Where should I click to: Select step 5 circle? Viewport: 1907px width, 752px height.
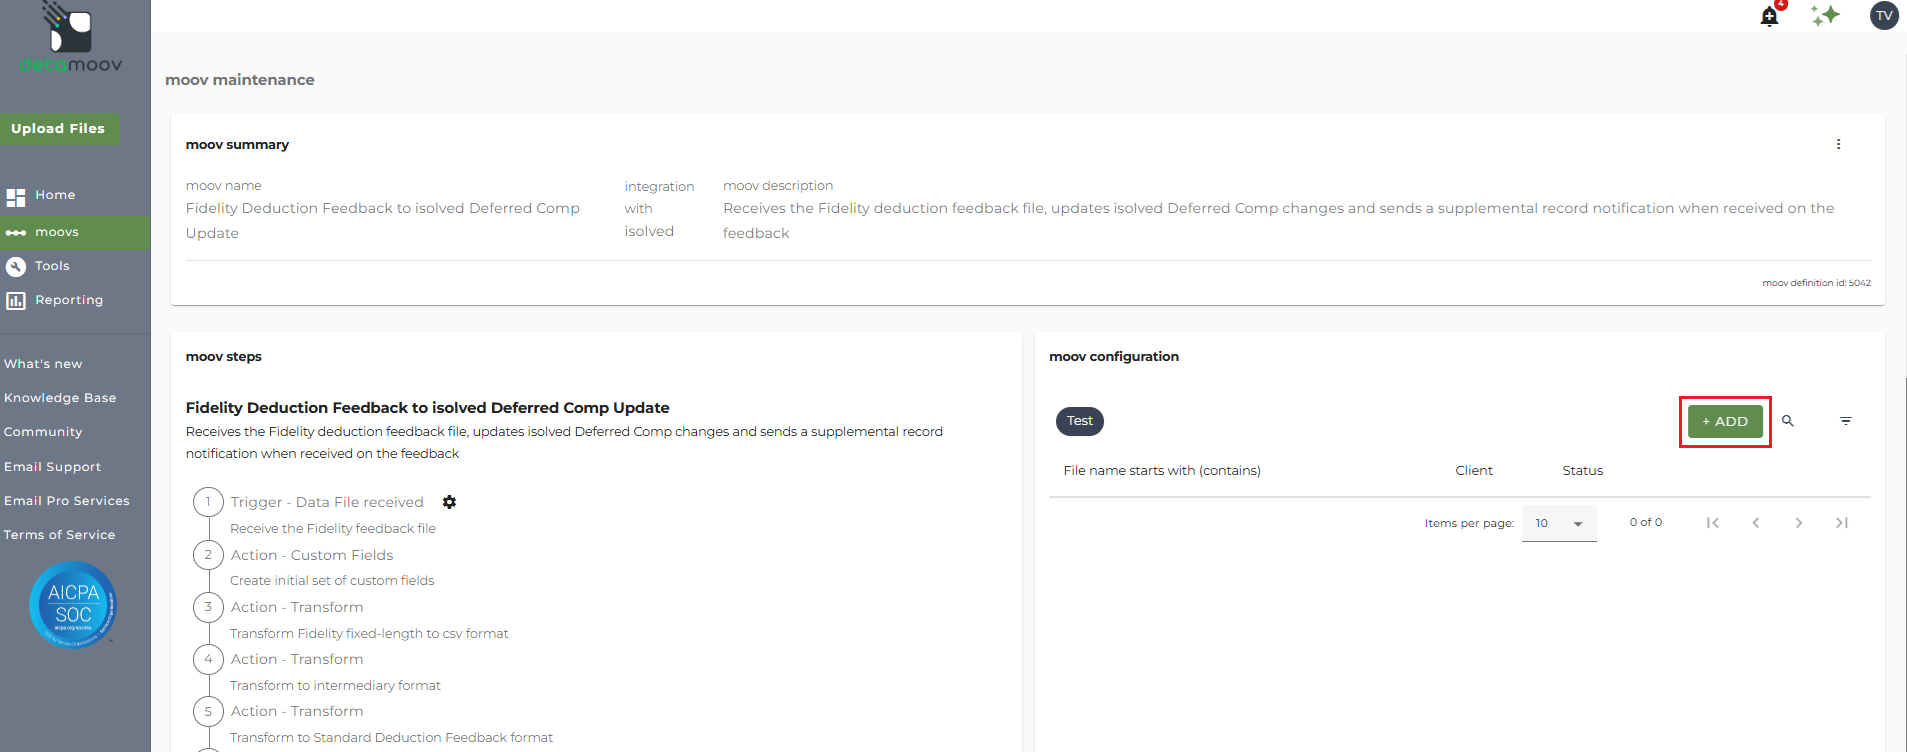click(x=208, y=711)
